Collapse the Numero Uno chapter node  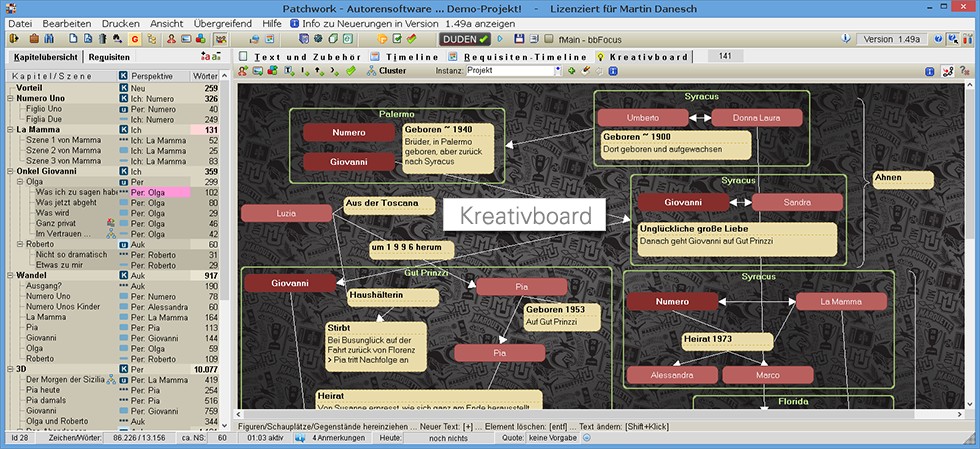pos(9,99)
